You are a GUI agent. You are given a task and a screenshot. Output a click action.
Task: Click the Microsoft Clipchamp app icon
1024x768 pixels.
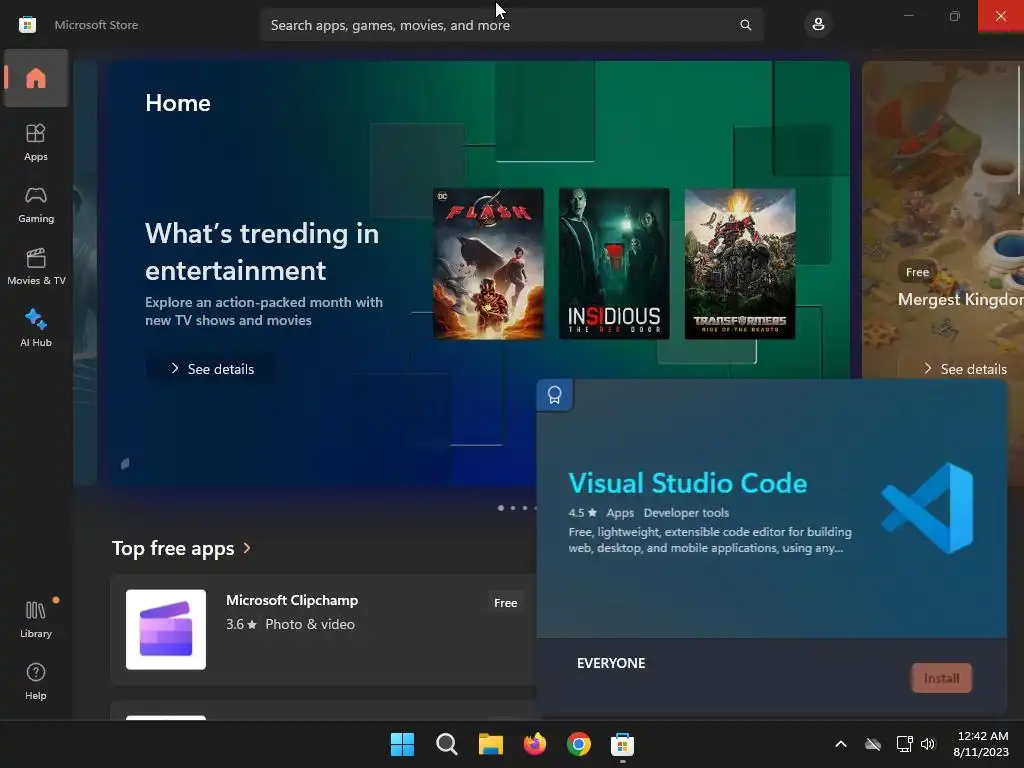click(166, 630)
